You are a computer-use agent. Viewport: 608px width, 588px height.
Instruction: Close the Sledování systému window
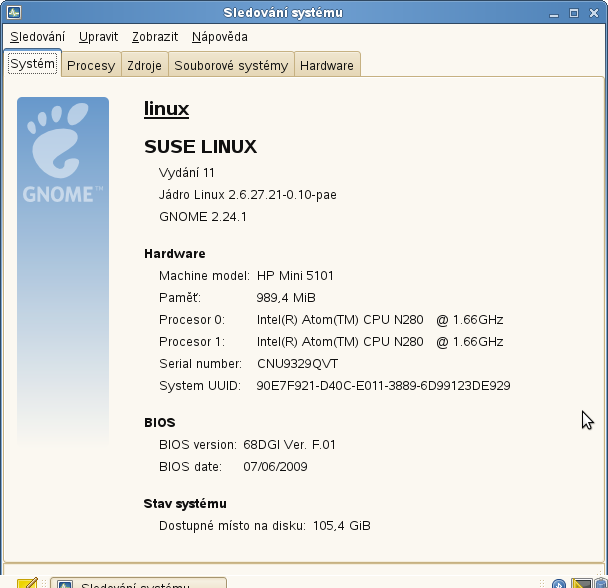[594, 13]
